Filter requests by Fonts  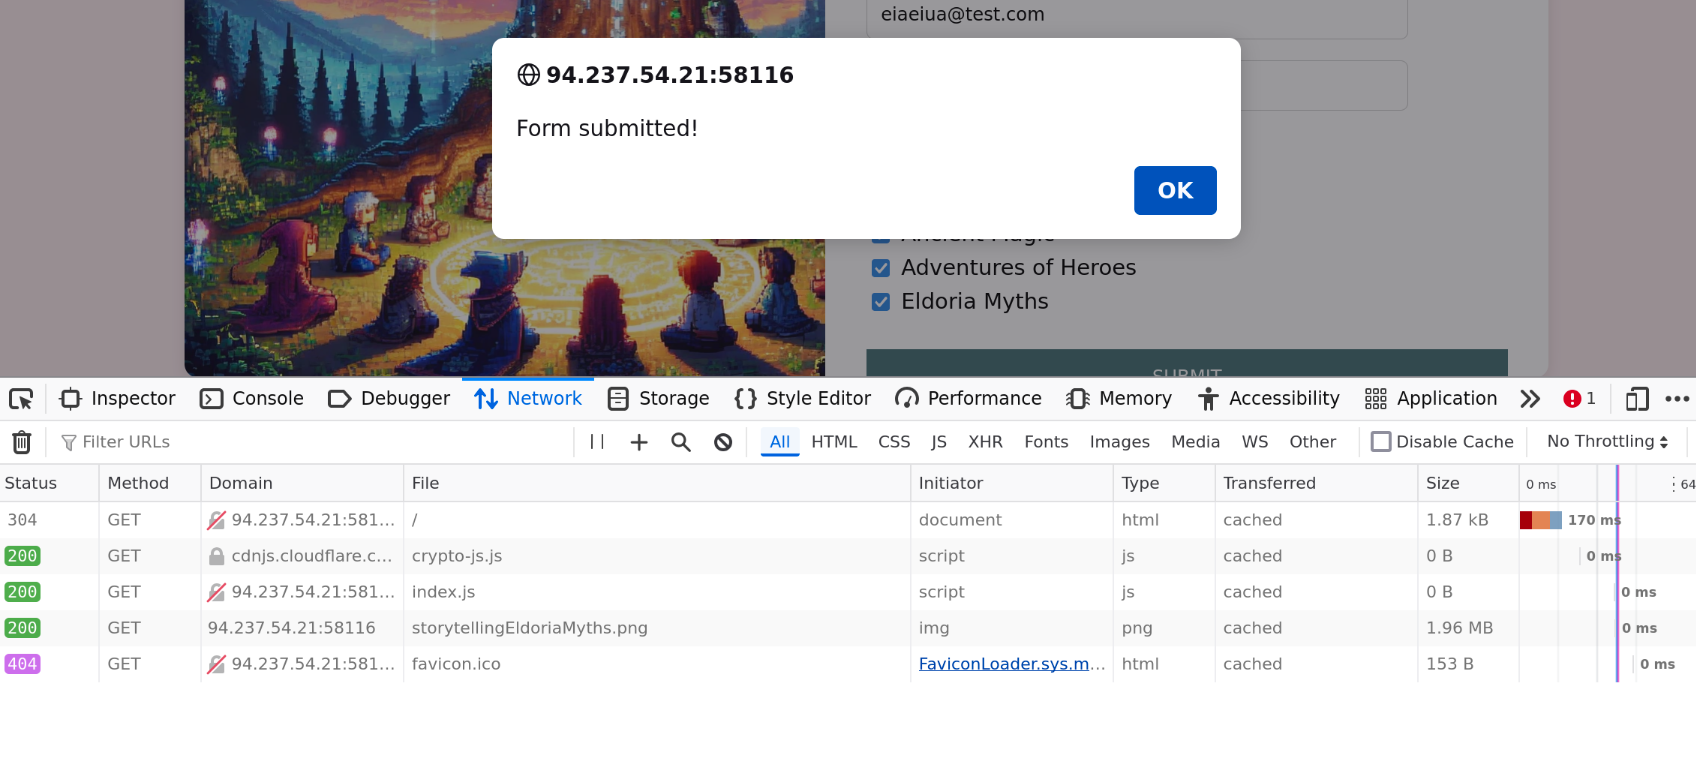tap(1046, 442)
